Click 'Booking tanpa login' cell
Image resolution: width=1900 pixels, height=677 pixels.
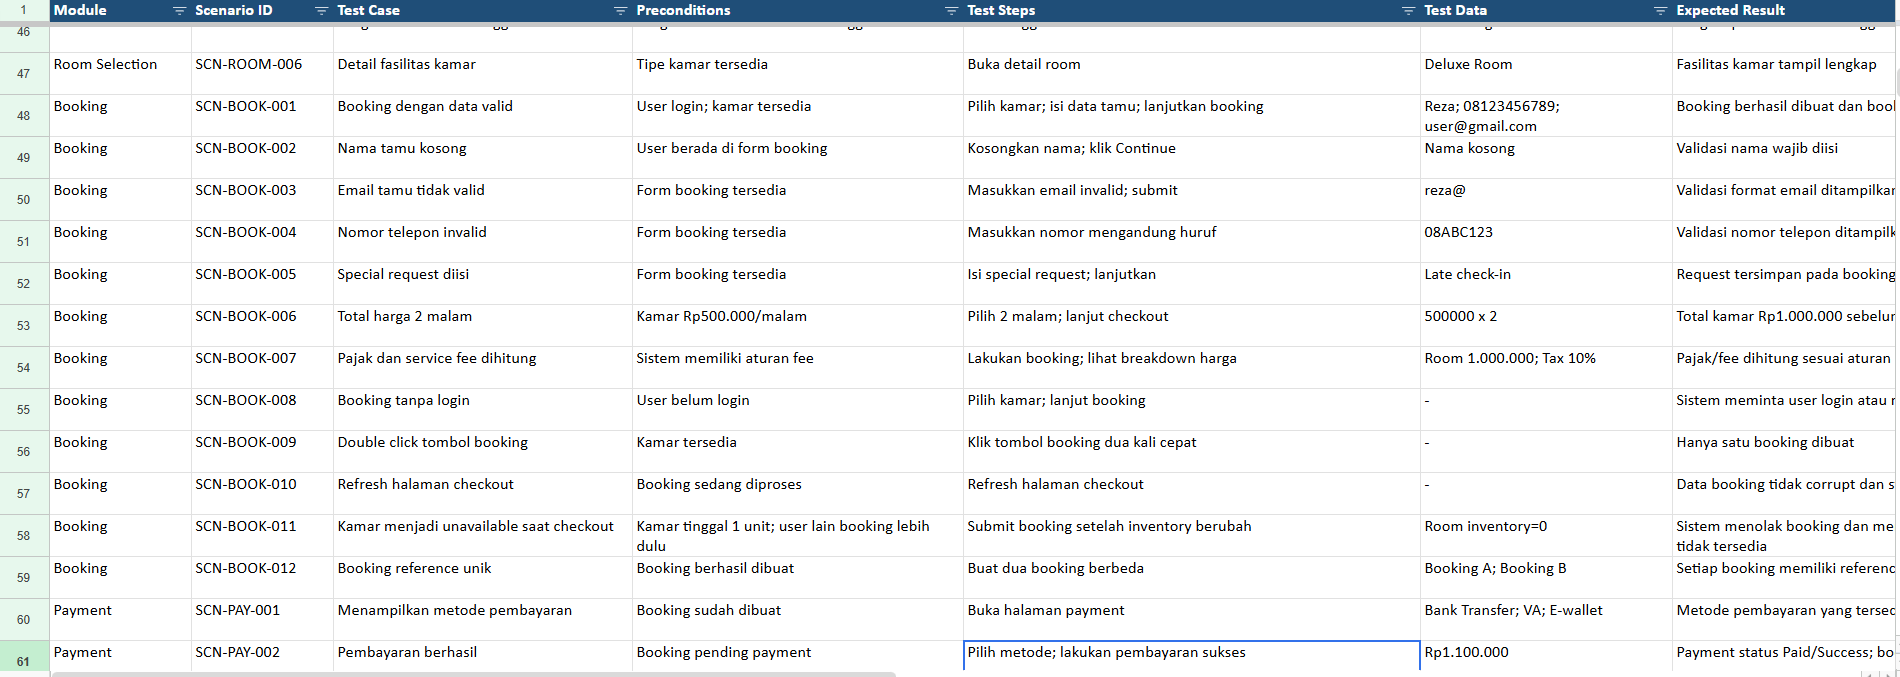pyautogui.click(x=483, y=410)
